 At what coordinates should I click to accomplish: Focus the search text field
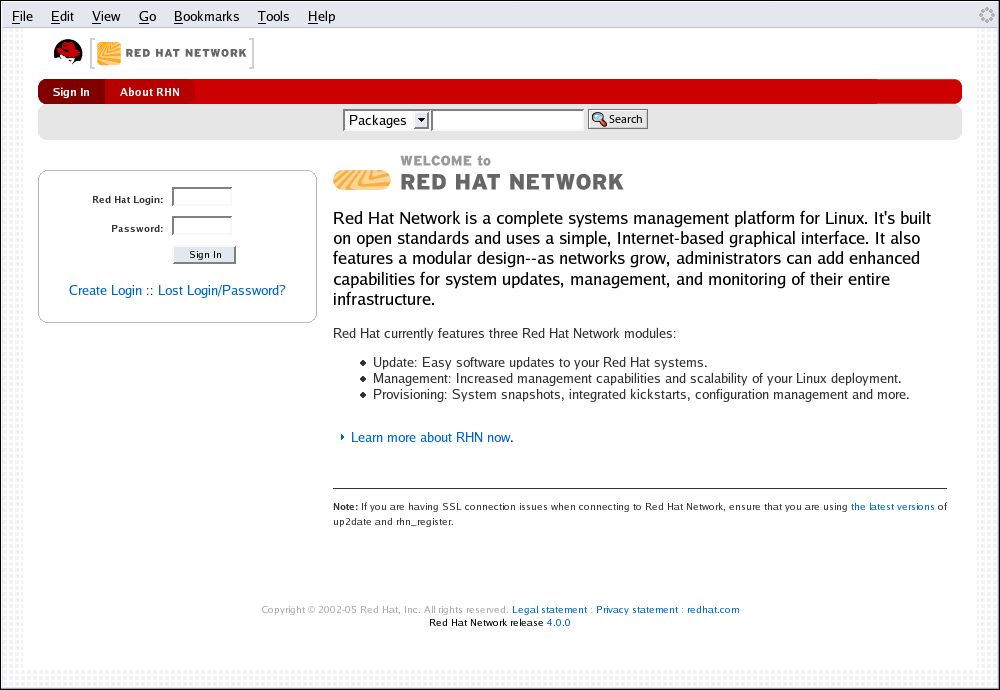click(508, 120)
